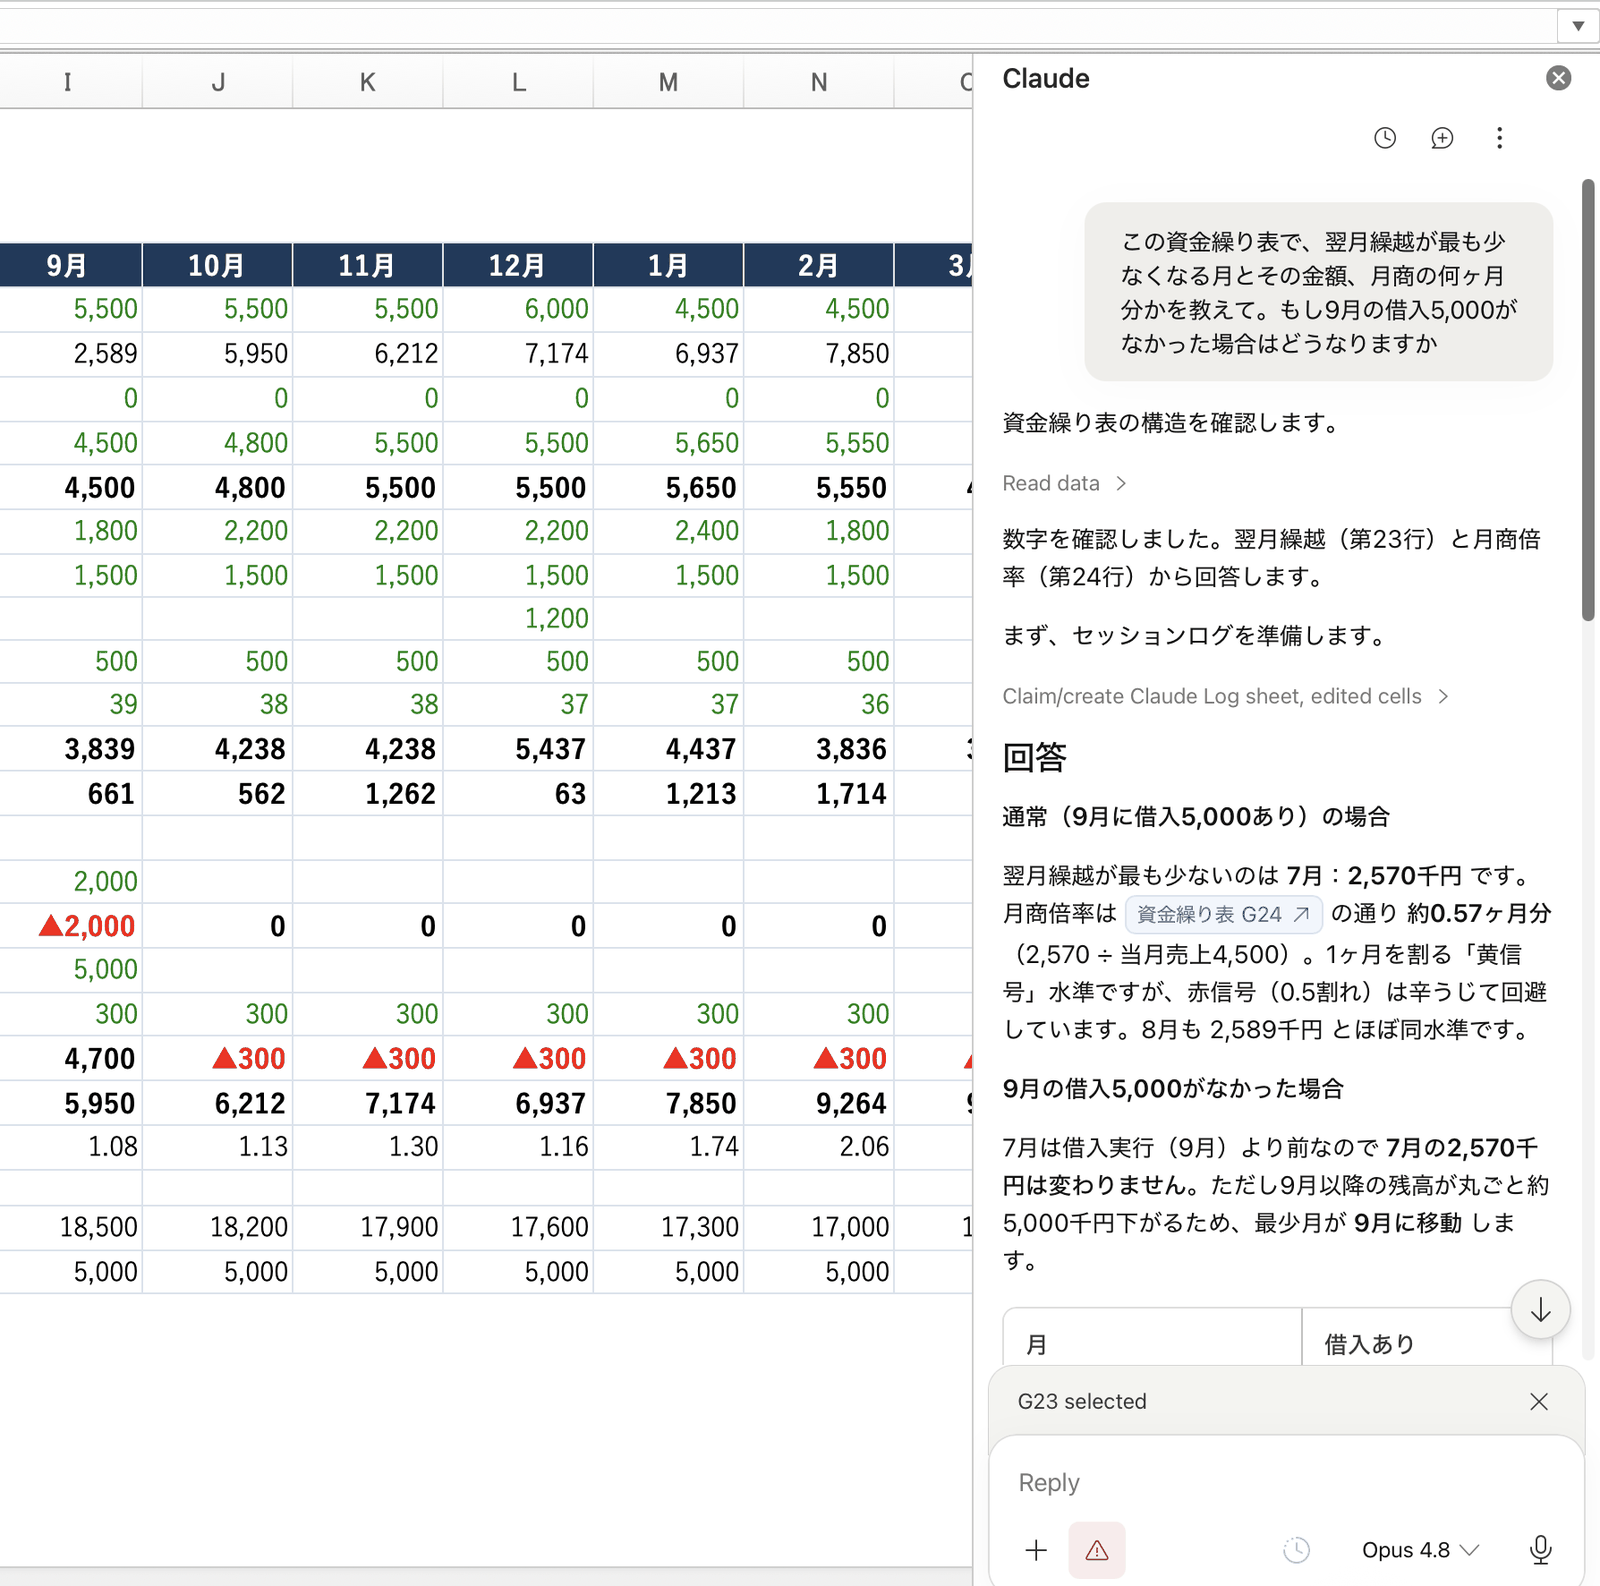Expand the Claim/create Claude Log sheet step
This screenshot has width=1600, height=1586.
1226,696
